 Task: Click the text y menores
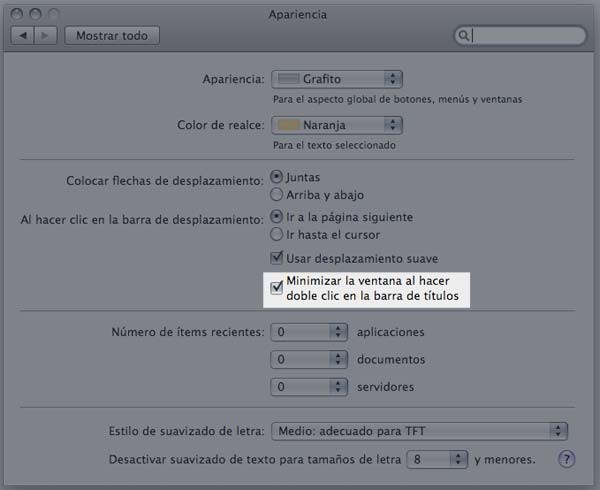click(x=505, y=459)
